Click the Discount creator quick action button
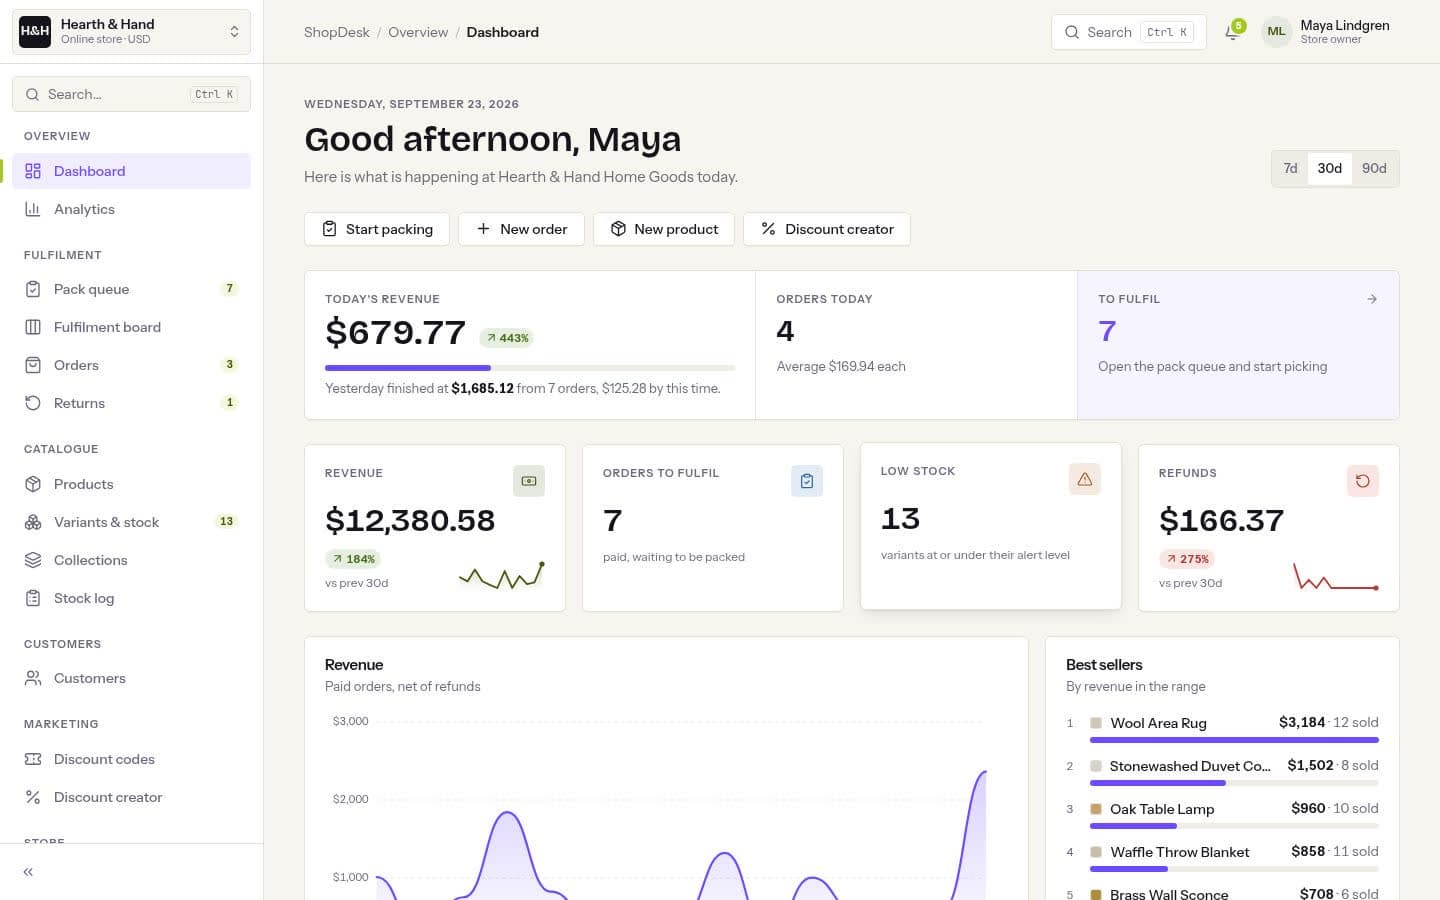Screen dimensions: 1440x900 click(x=827, y=229)
